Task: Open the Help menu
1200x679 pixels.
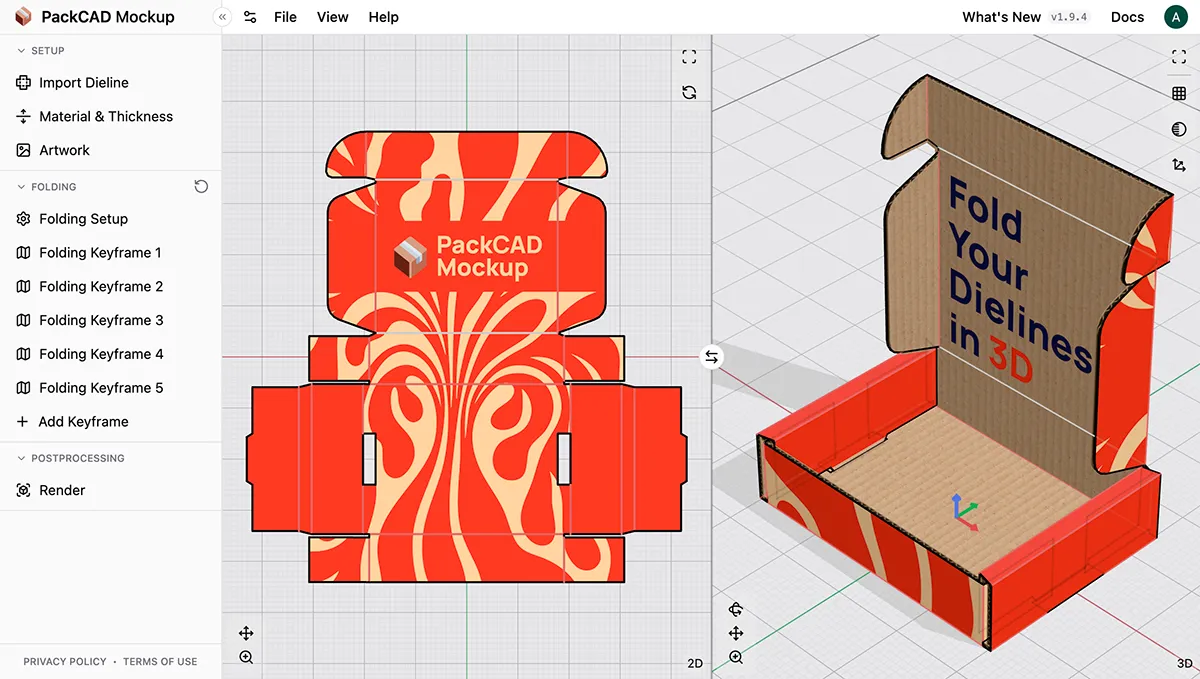Action: coord(383,17)
